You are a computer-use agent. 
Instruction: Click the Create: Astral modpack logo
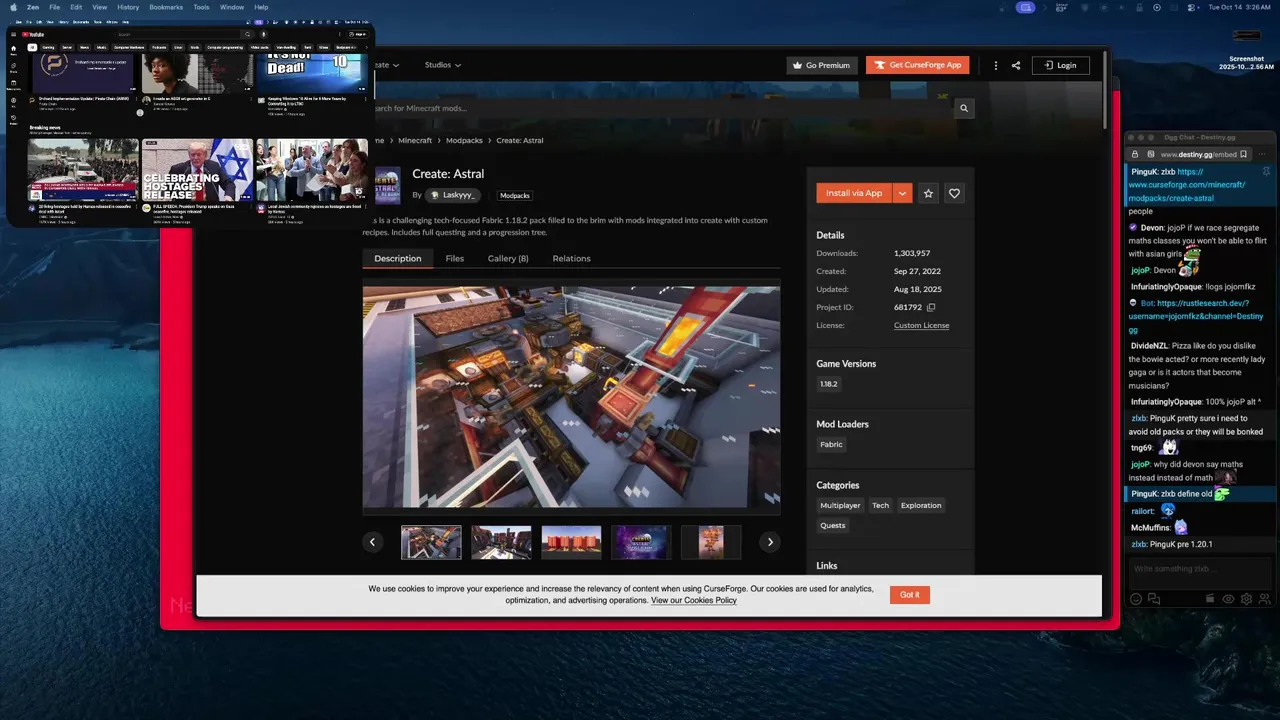tap(389, 186)
